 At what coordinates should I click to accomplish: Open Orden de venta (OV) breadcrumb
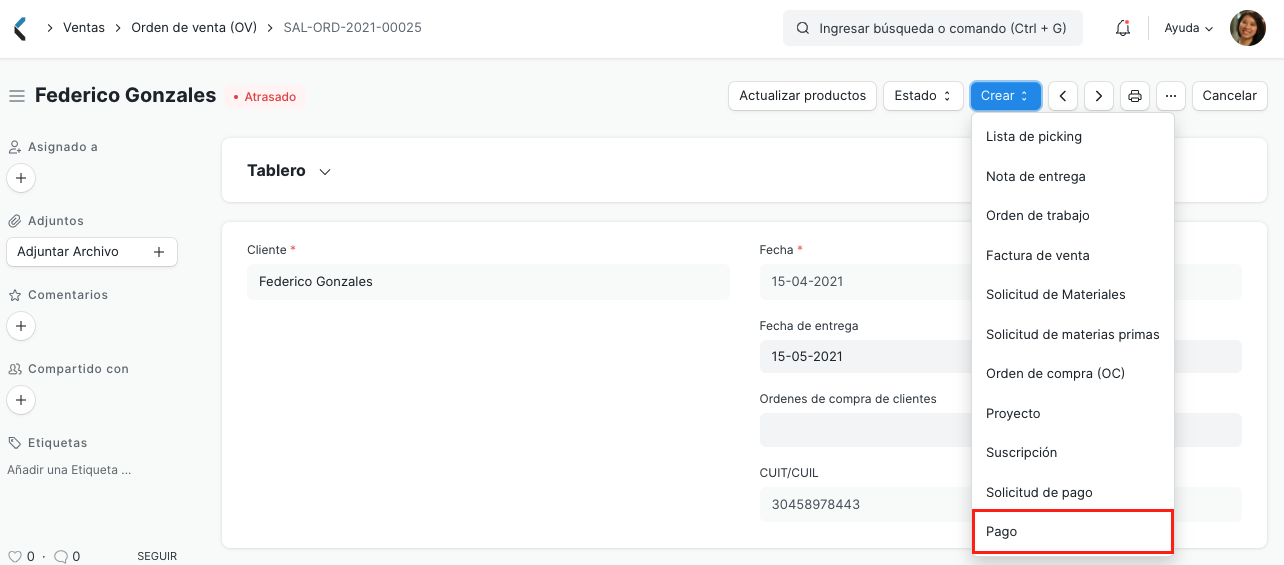[x=194, y=28]
